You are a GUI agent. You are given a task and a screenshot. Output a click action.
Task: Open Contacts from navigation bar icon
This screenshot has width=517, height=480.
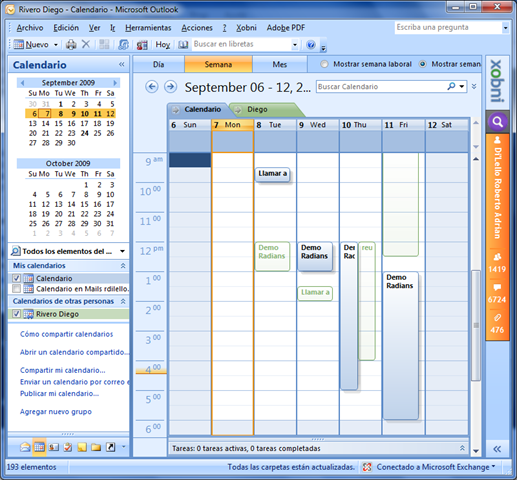(x=53, y=447)
